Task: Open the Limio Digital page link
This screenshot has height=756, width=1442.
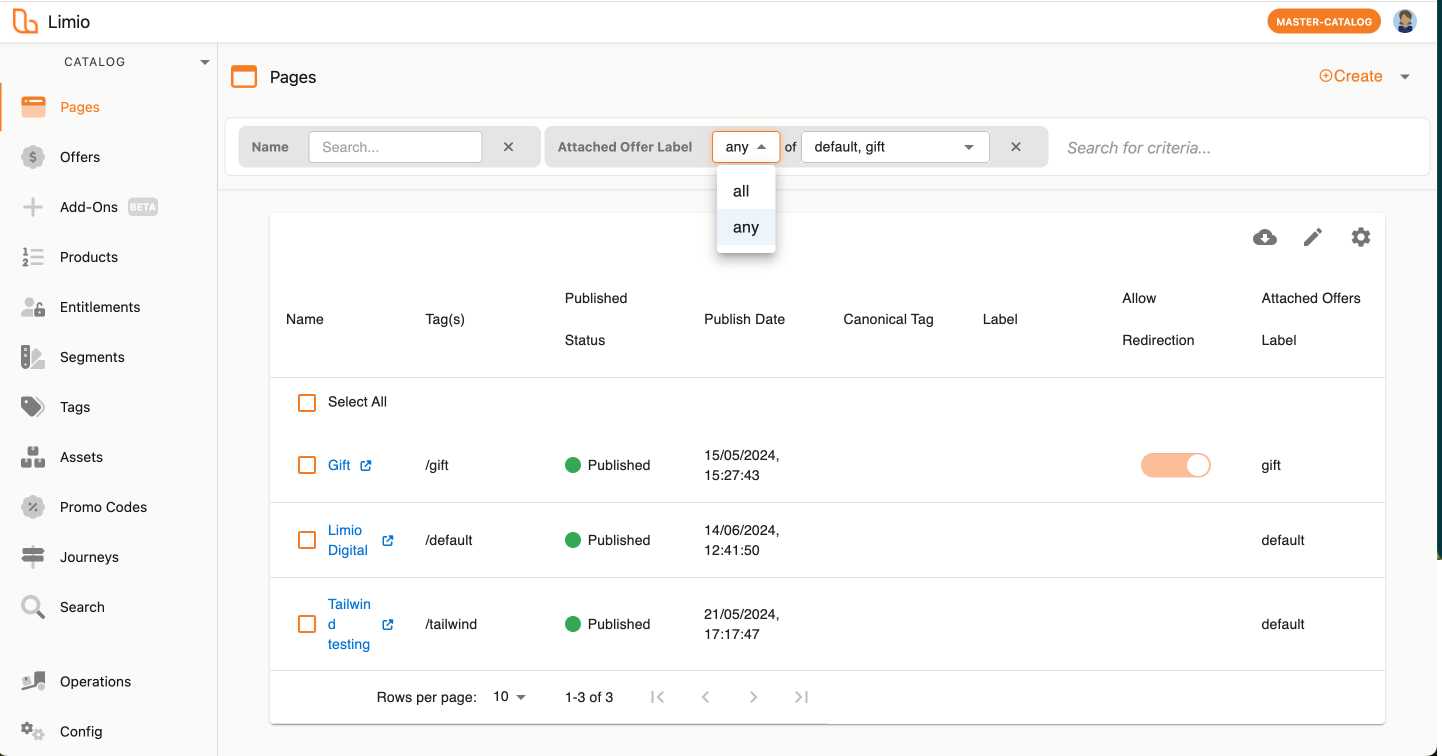Action: (347, 540)
